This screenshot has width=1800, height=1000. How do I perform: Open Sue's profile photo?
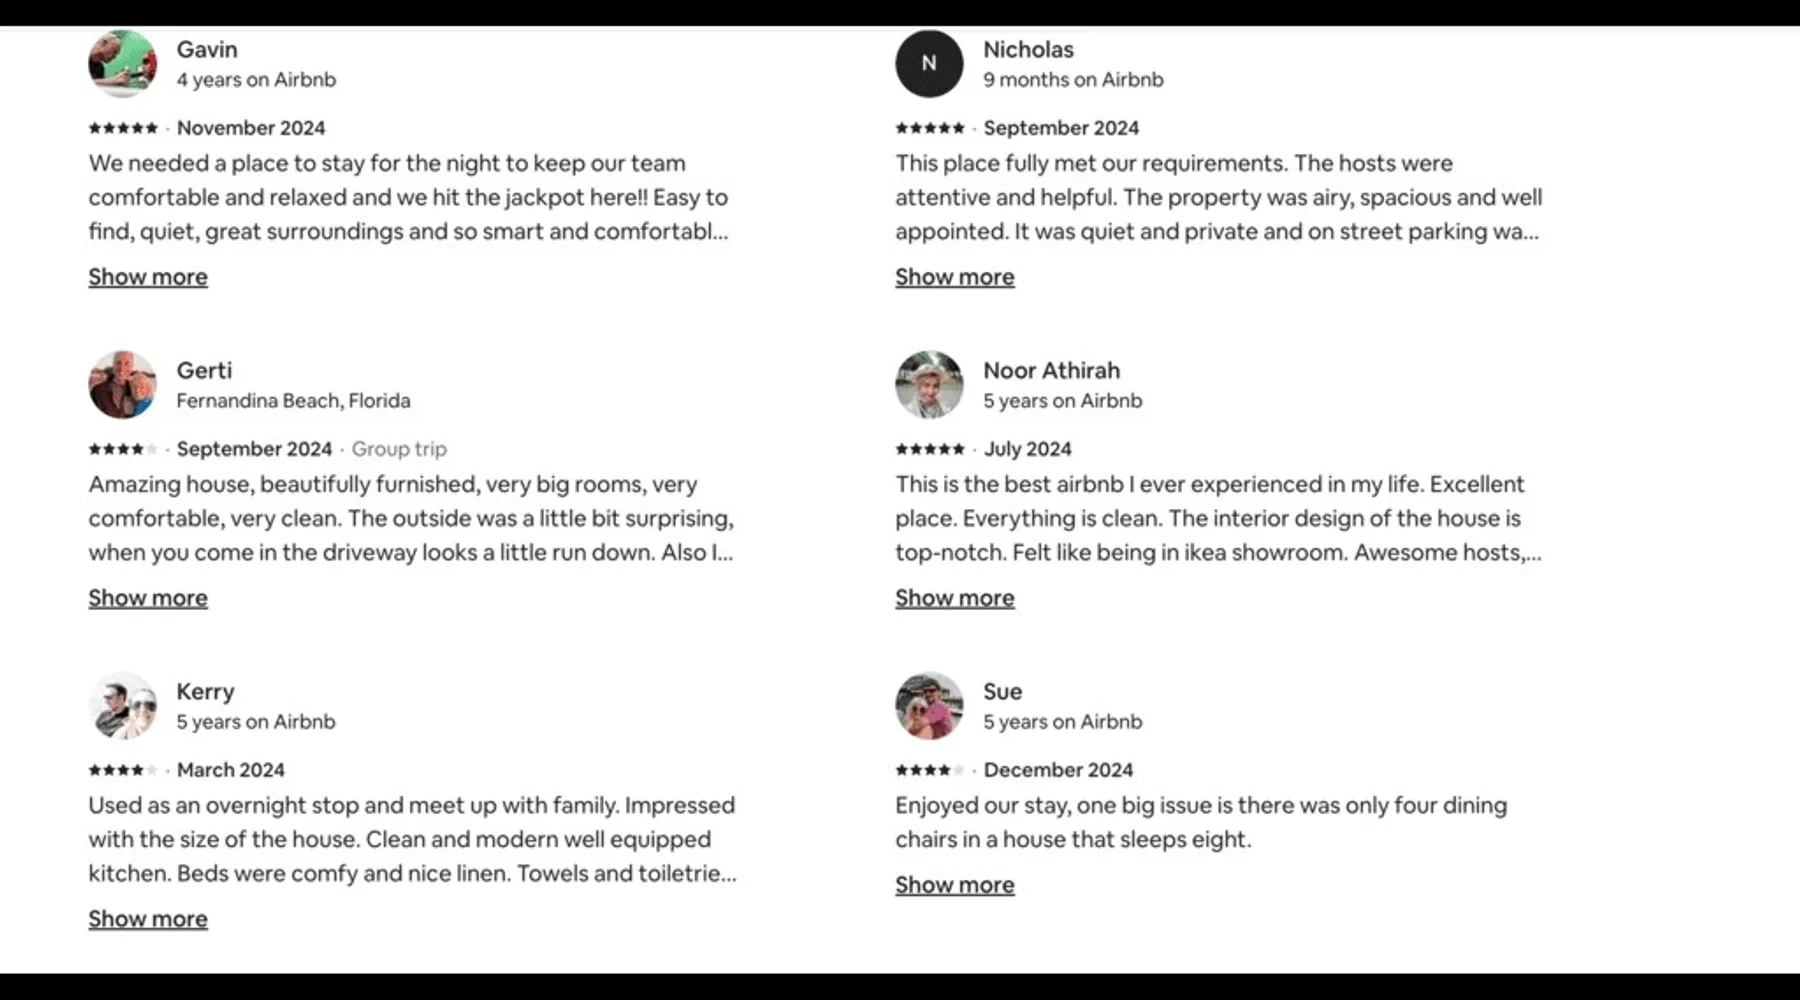point(929,705)
